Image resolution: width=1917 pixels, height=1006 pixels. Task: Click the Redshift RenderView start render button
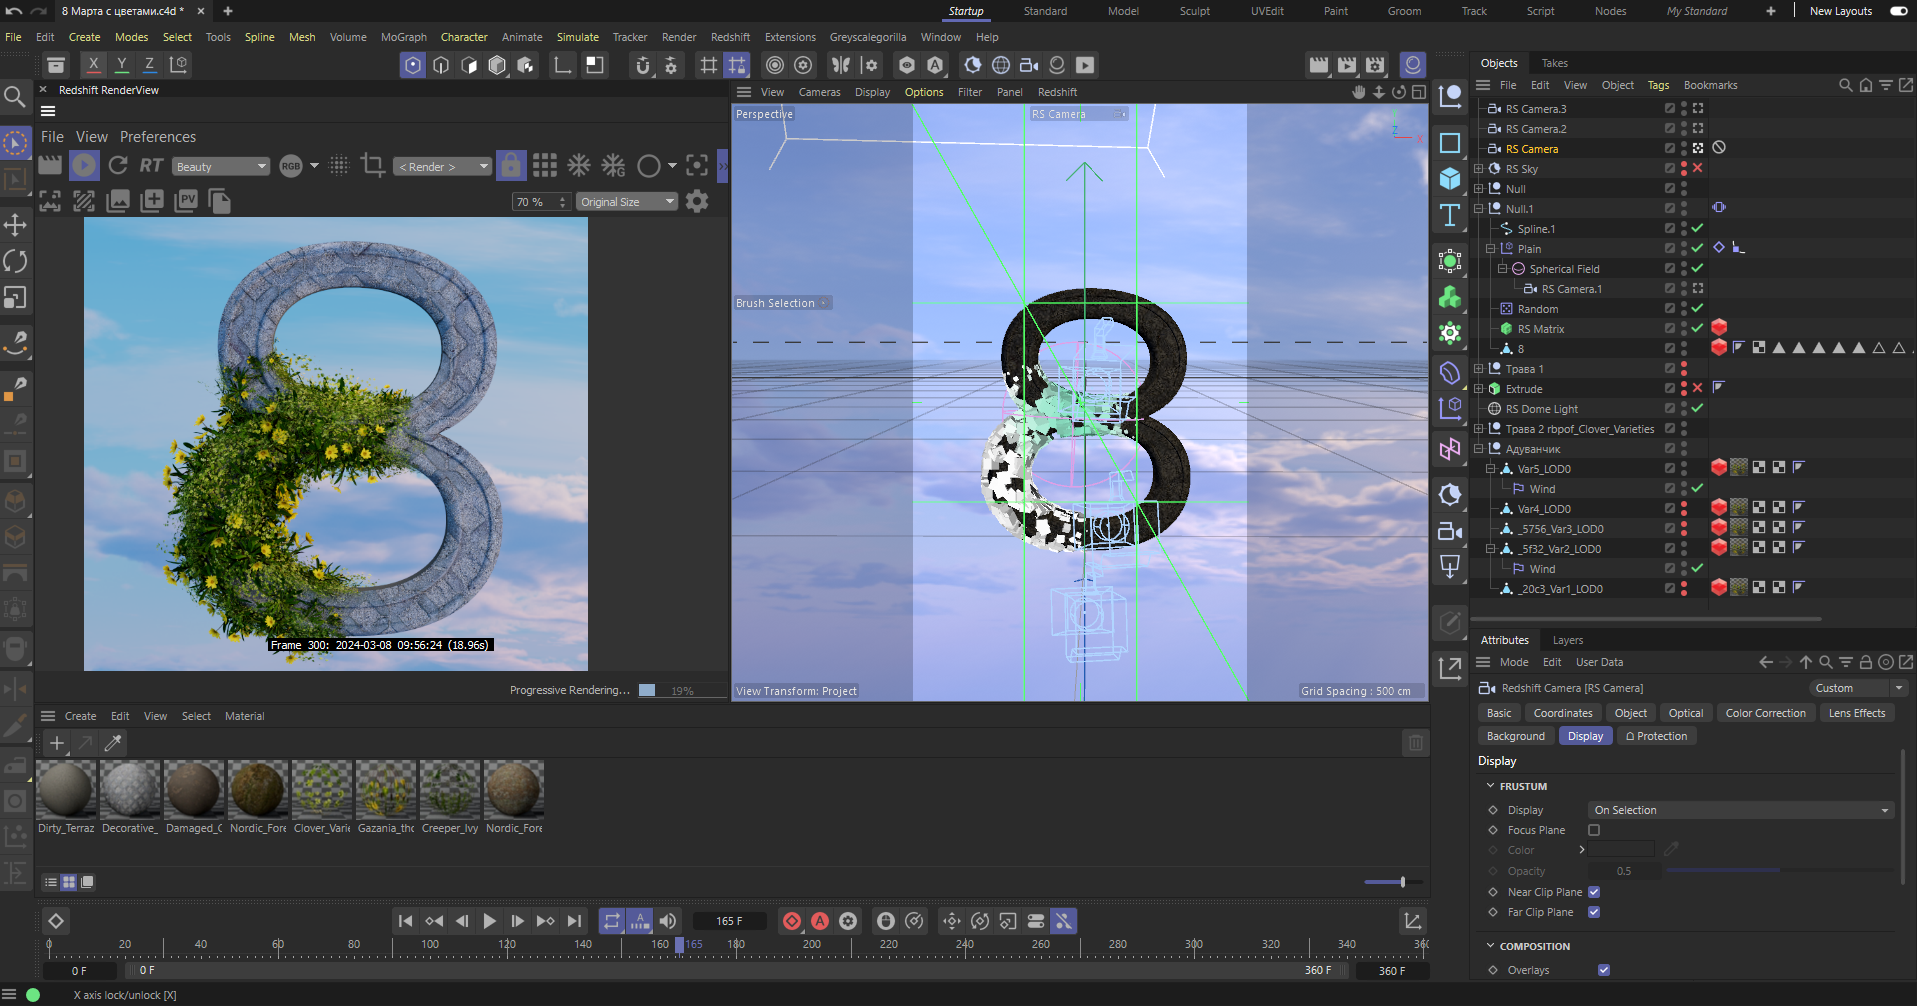point(84,165)
